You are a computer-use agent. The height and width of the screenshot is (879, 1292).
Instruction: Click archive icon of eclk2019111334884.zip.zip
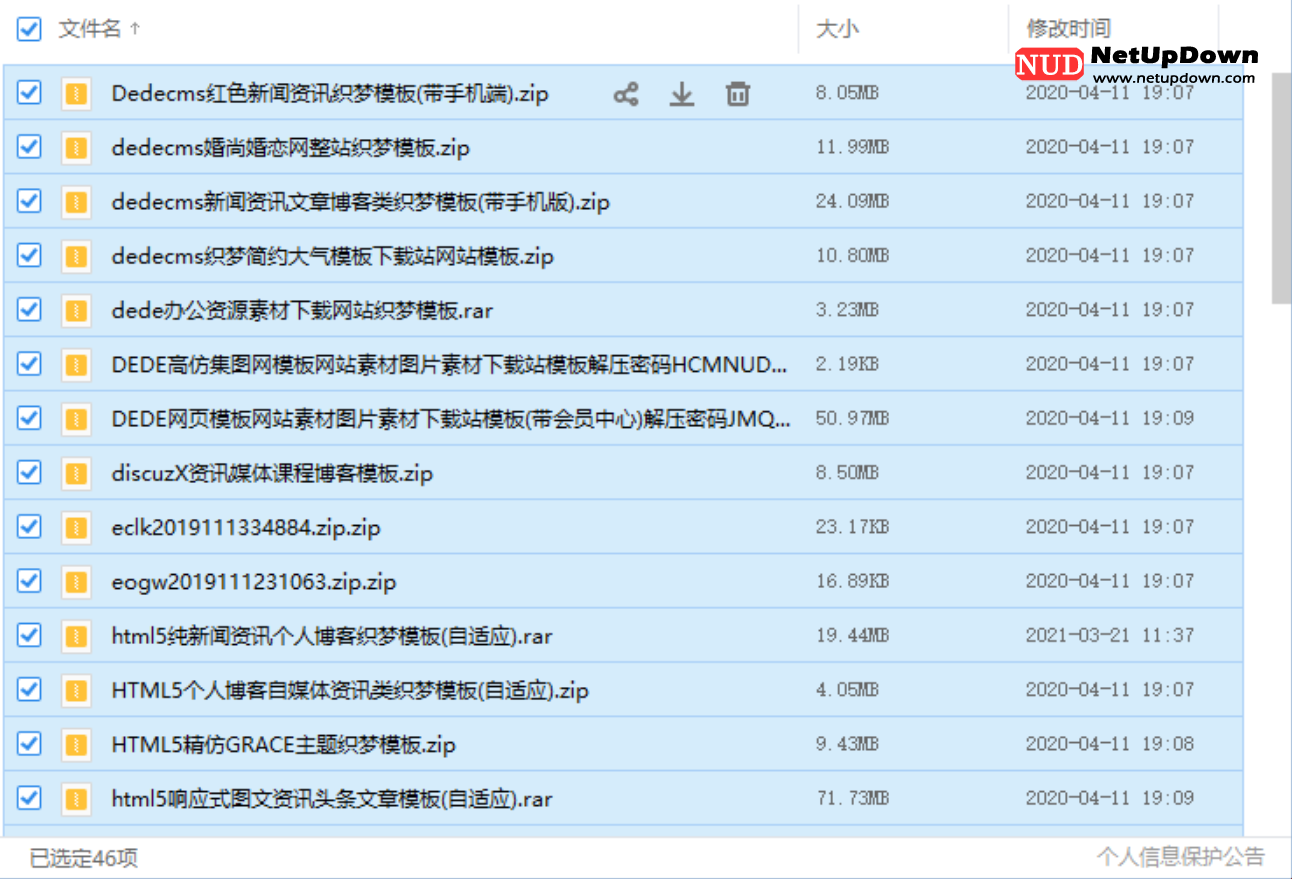click(x=76, y=527)
